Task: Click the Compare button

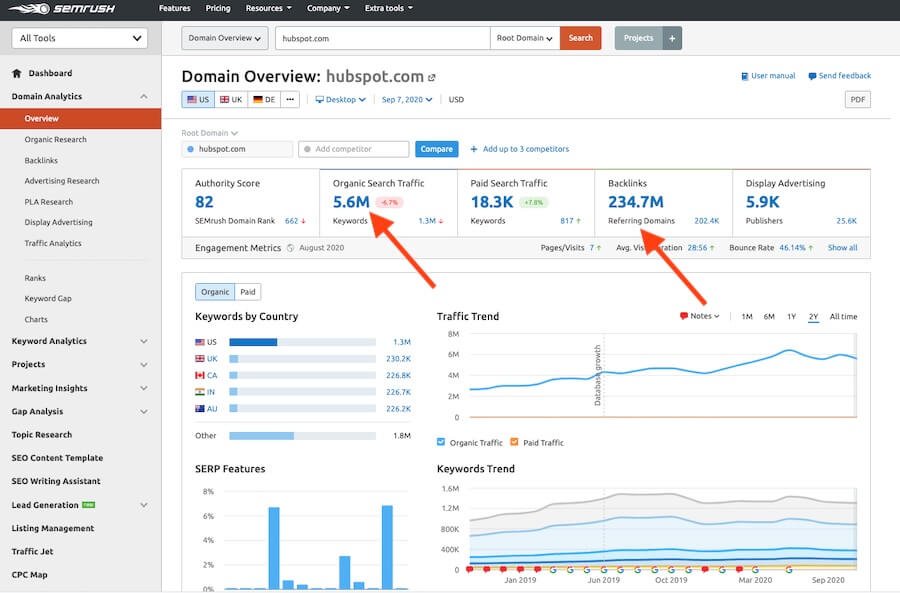Action: [x=436, y=149]
